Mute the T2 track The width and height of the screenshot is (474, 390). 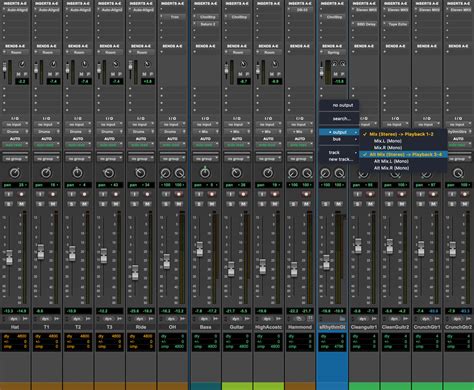pos(84,204)
